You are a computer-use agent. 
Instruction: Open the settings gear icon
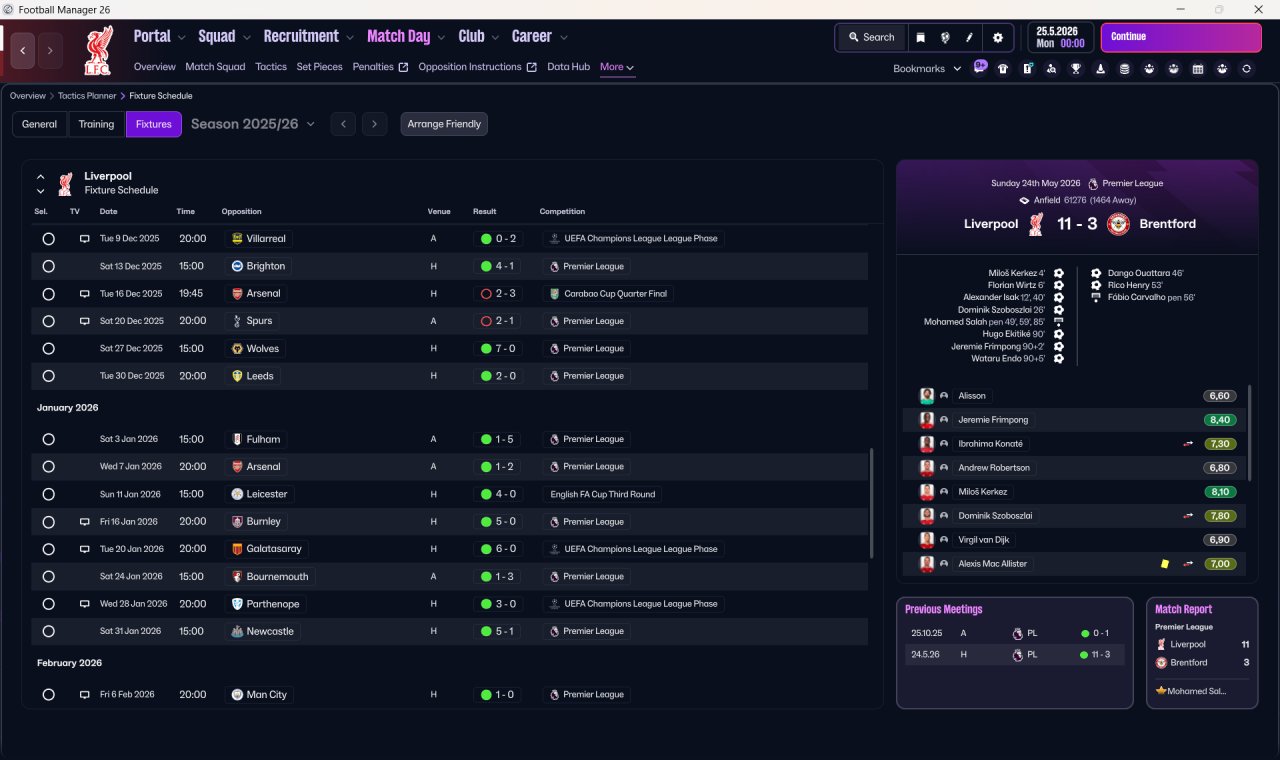click(997, 37)
